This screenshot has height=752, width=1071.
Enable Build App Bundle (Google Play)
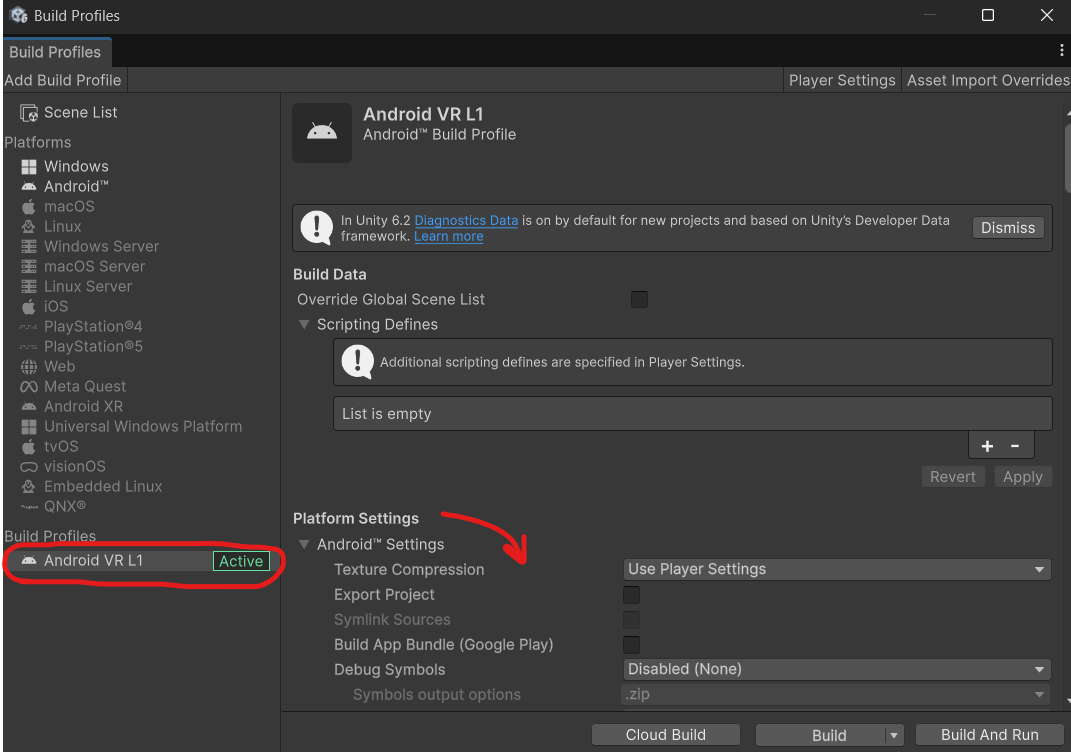pos(631,645)
